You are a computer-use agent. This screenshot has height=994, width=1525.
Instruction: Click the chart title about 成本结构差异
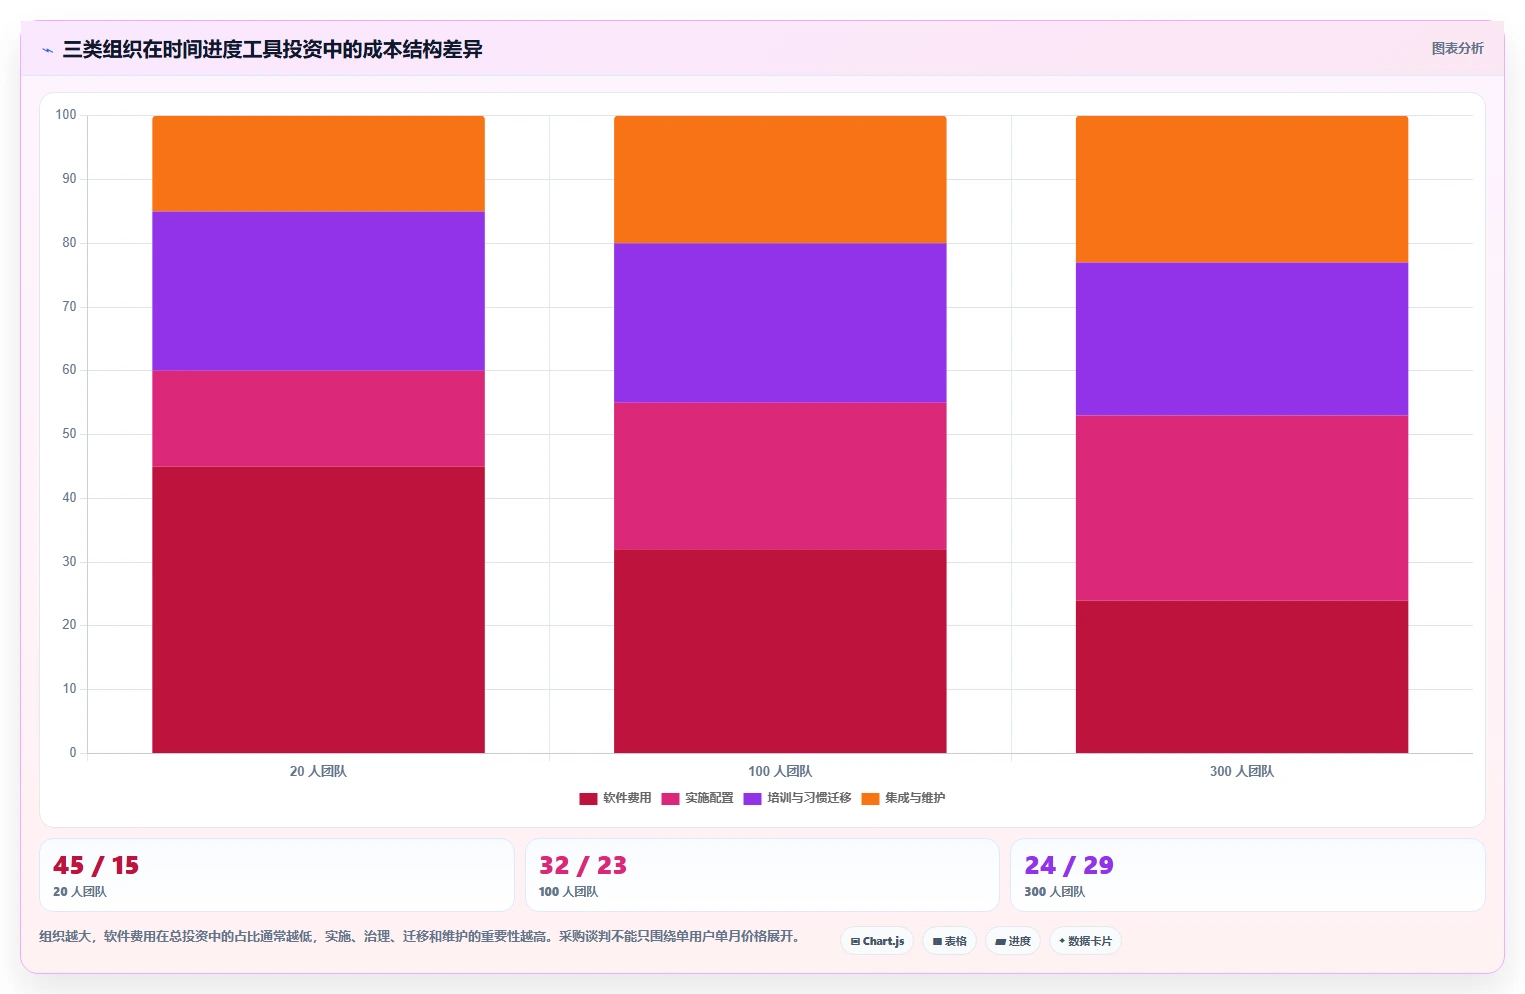pyautogui.click(x=272, y=49)
